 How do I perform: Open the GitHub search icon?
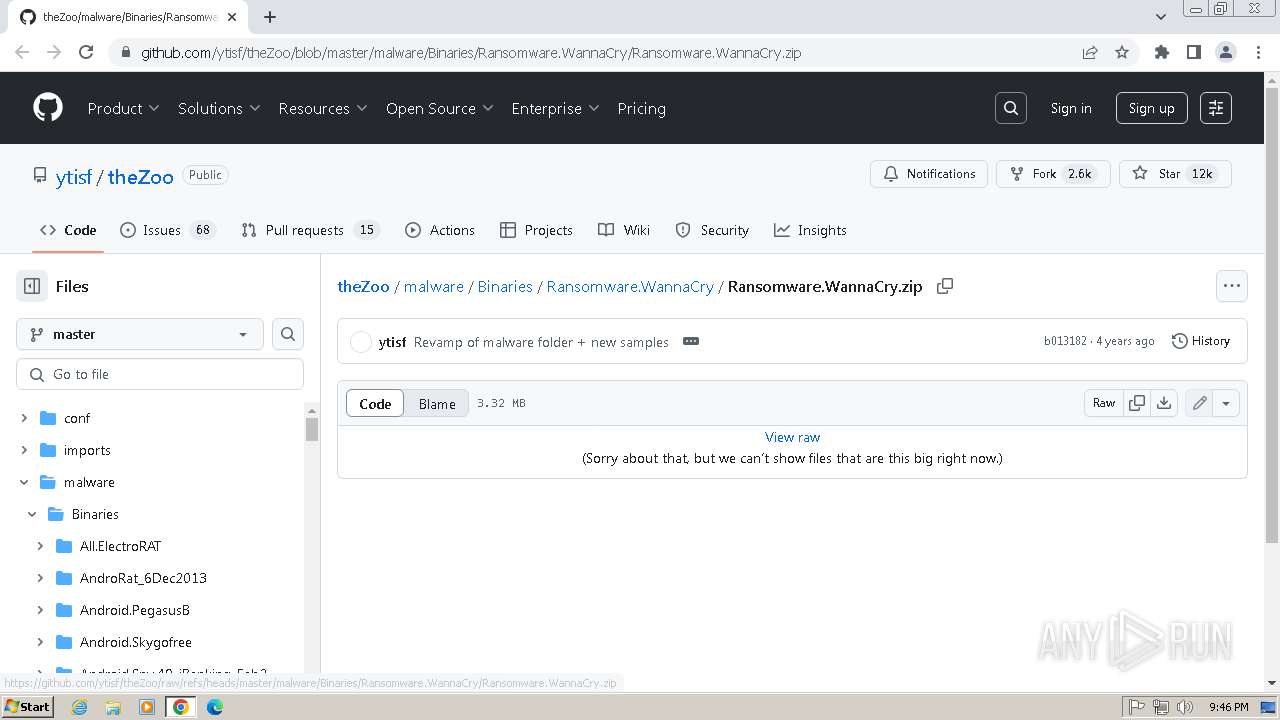pos(1011,108)
